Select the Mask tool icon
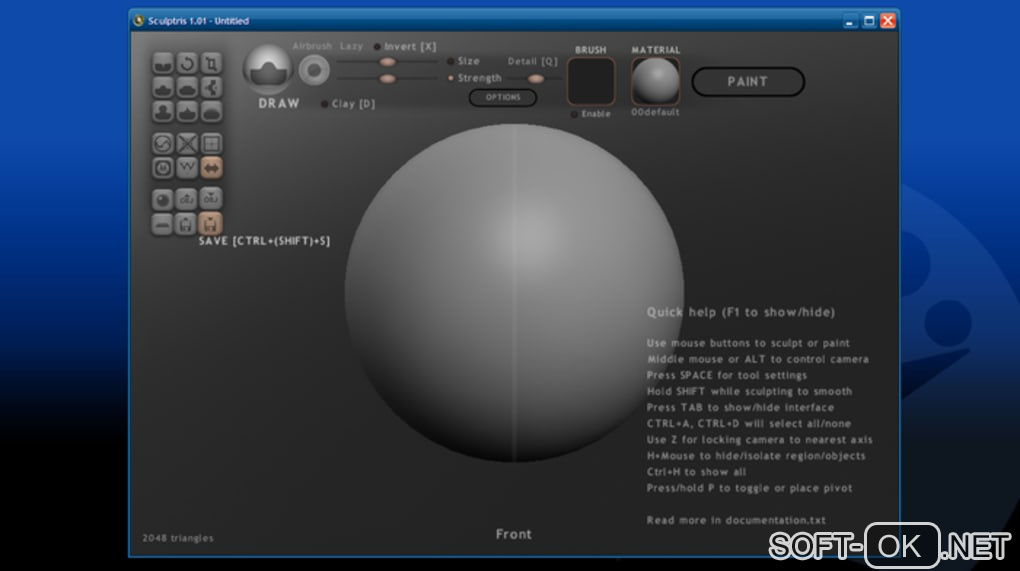This screenshot has width=1020, height=571. 163,168
